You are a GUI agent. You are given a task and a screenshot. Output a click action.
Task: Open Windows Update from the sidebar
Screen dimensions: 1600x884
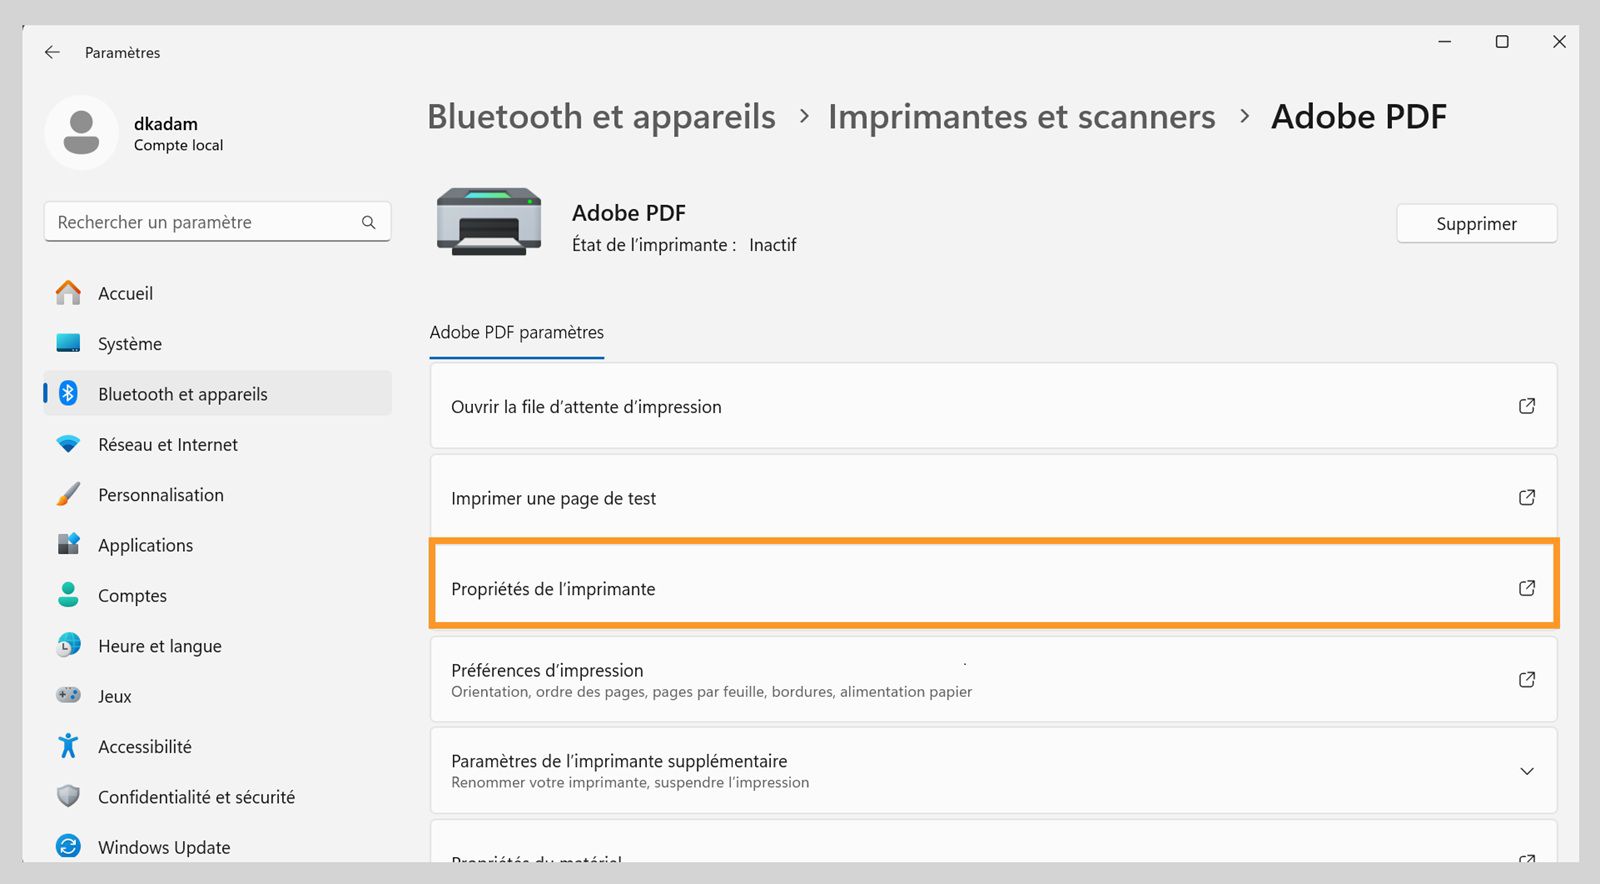point(165,846)
